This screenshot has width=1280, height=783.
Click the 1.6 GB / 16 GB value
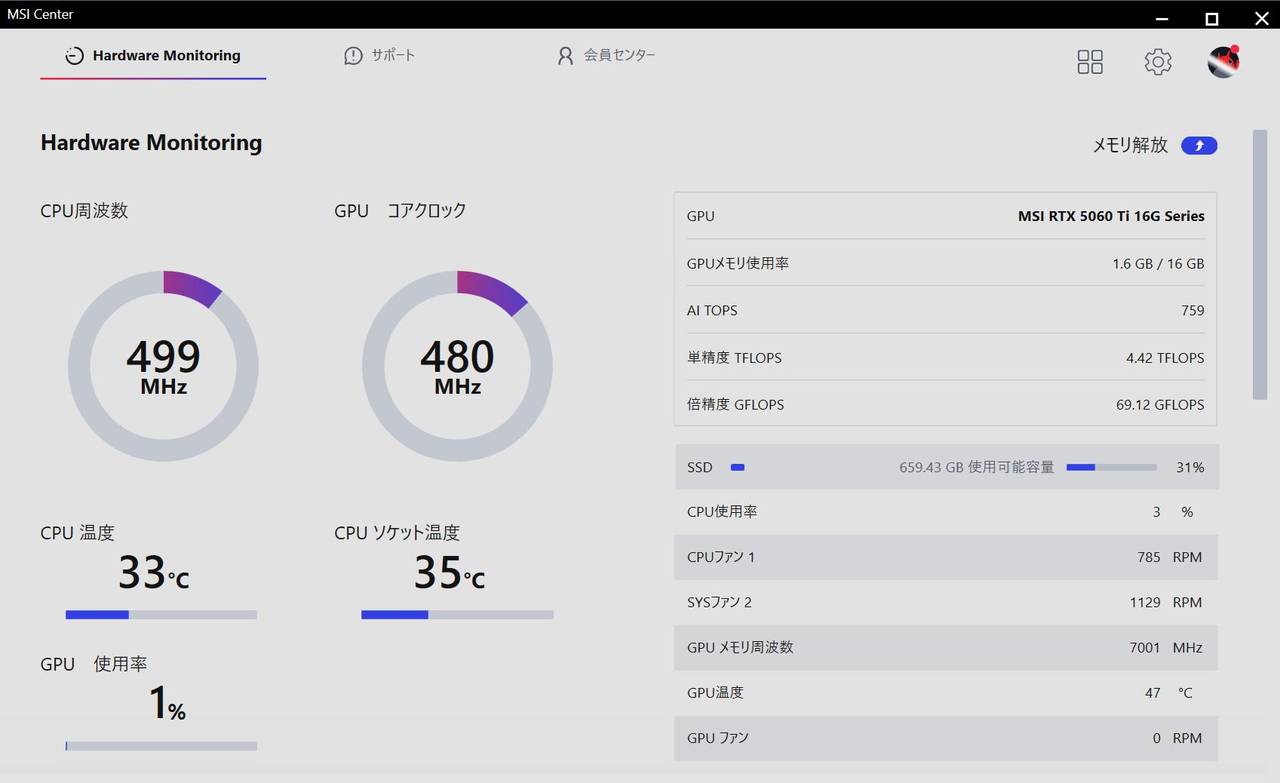coord(1158,264)
